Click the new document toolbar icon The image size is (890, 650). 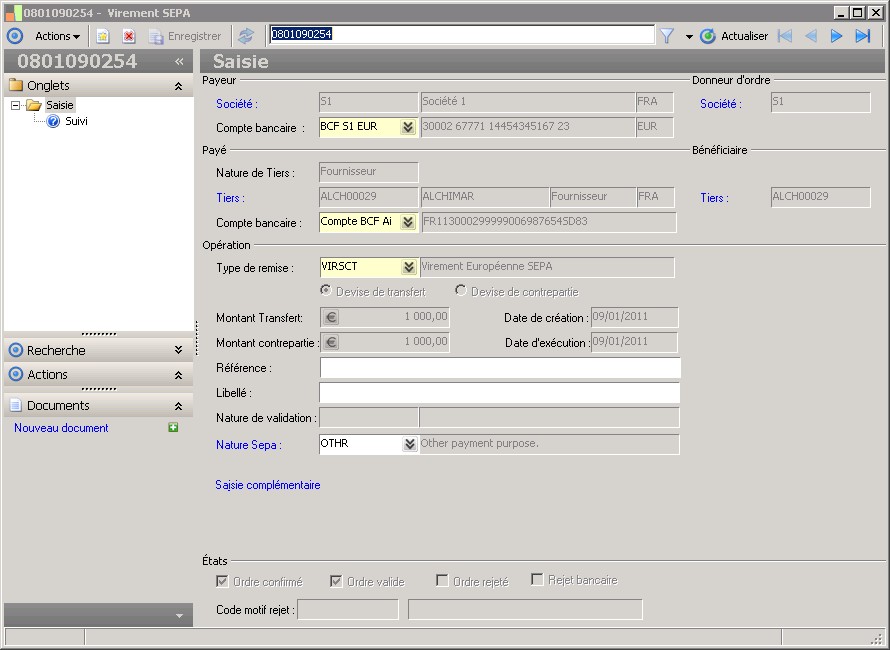(x=102, y=36)
